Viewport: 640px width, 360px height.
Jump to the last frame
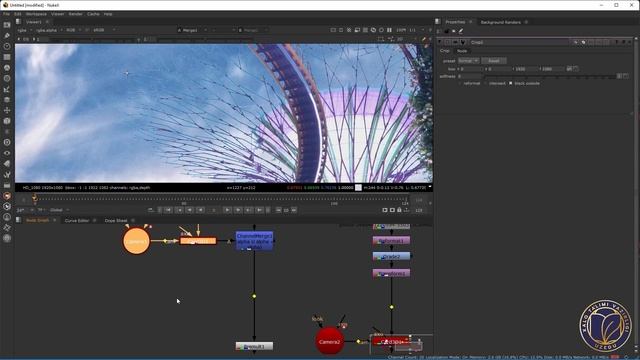(260, 210)
